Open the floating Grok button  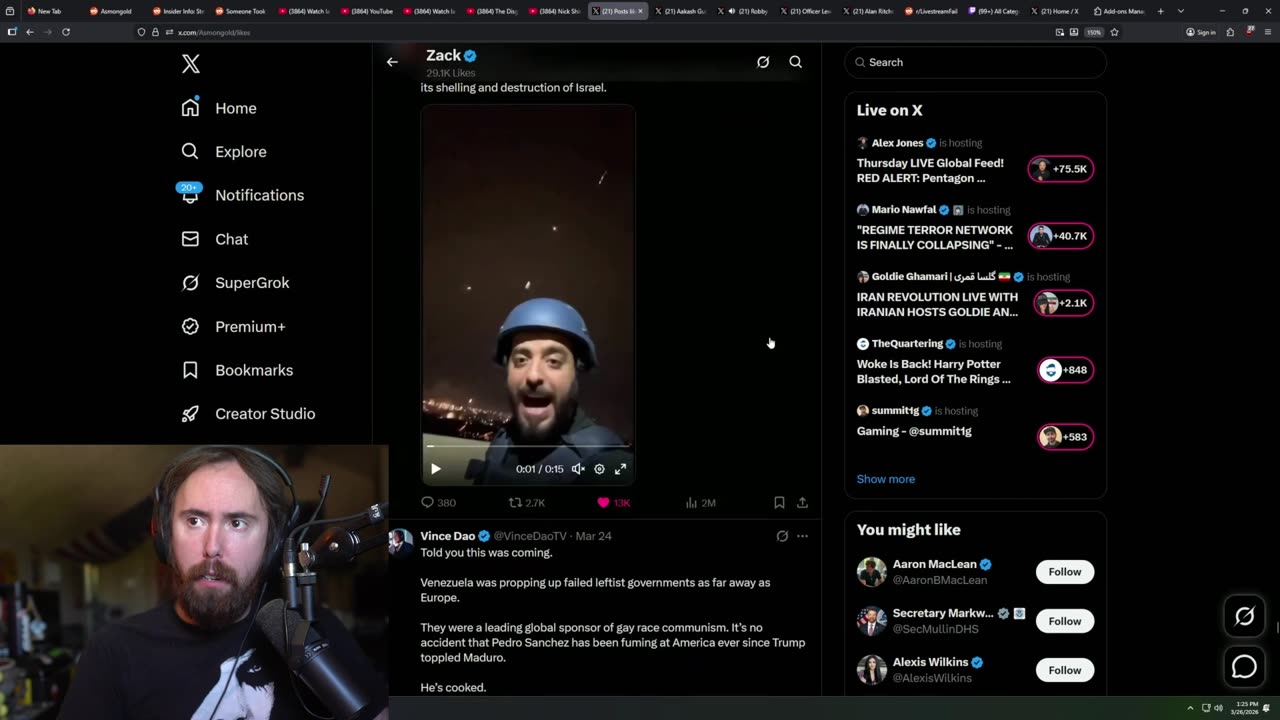1244,617
